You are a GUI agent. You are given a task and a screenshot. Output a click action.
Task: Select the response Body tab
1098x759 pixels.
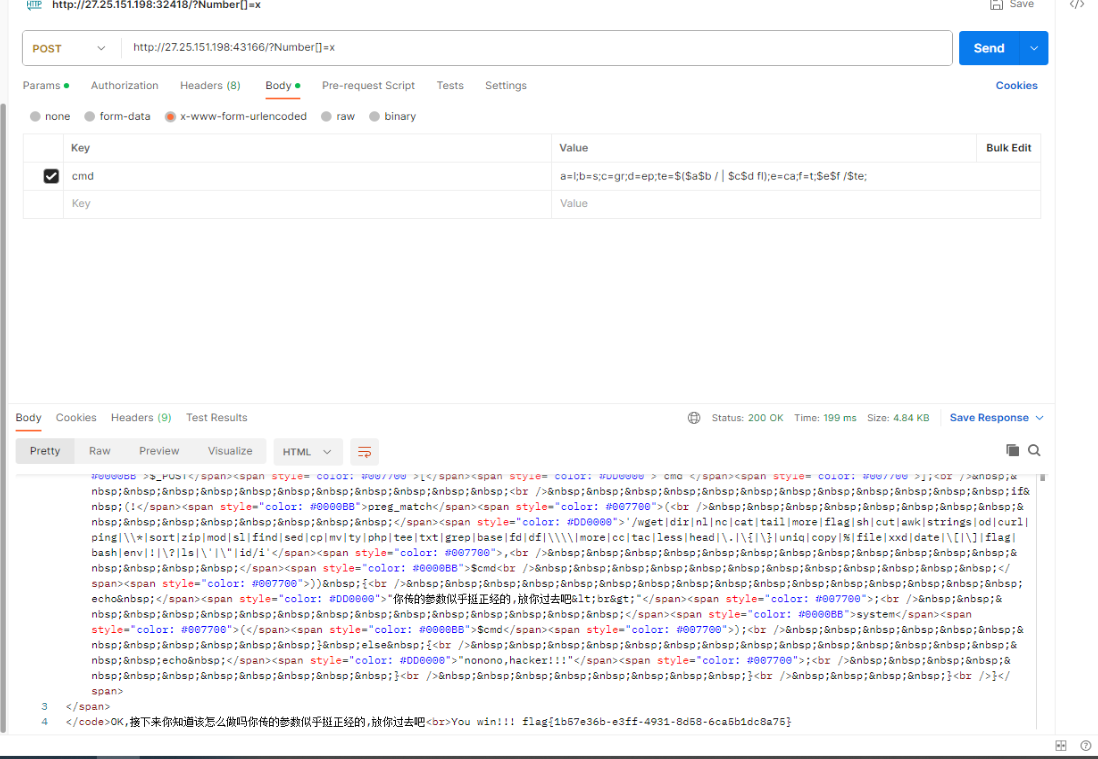tap(29, 417)
